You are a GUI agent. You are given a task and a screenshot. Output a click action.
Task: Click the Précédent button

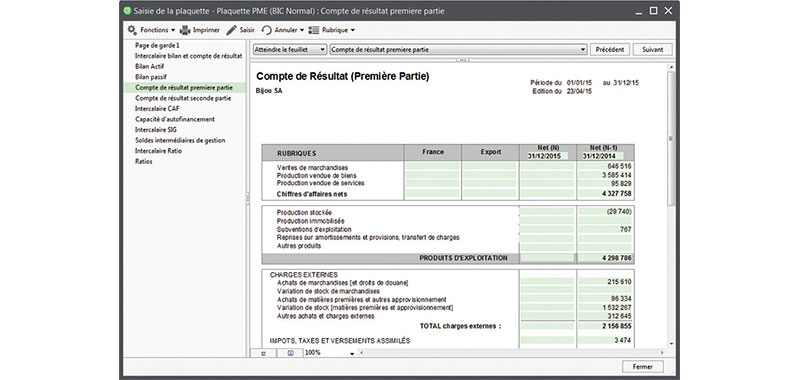tap(610, 49)
